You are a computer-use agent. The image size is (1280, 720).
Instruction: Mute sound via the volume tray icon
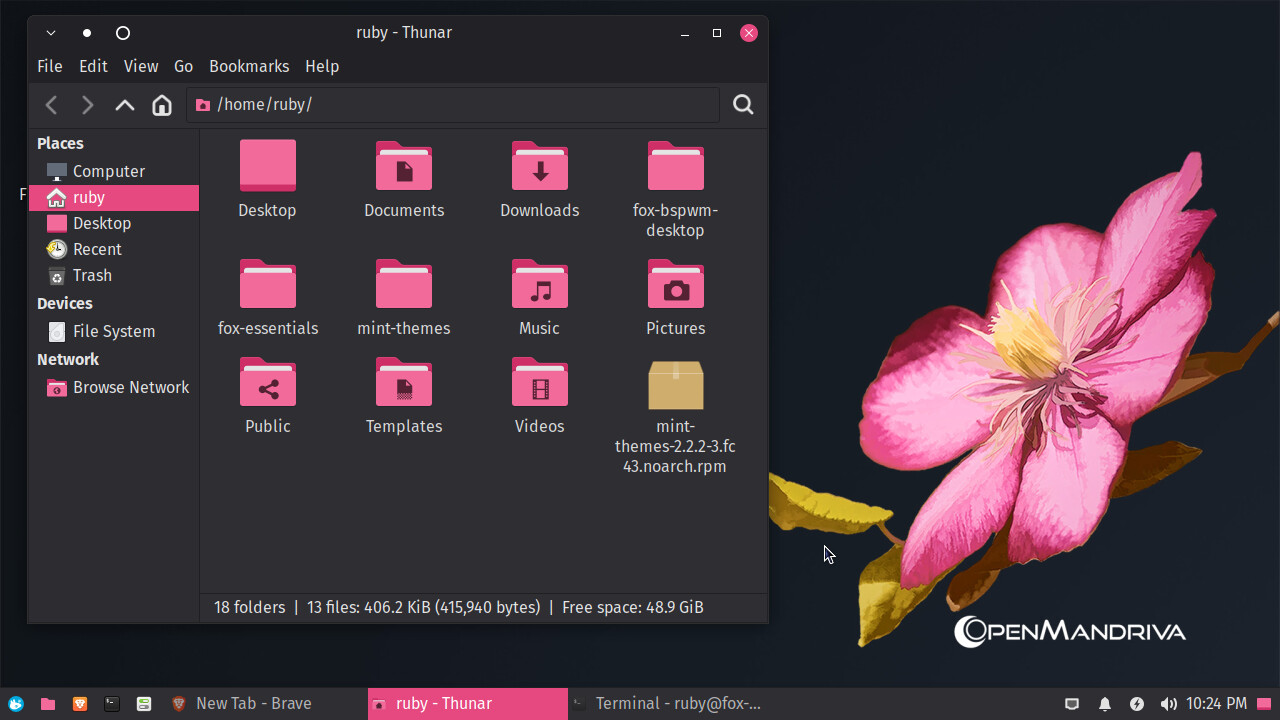1168,704
